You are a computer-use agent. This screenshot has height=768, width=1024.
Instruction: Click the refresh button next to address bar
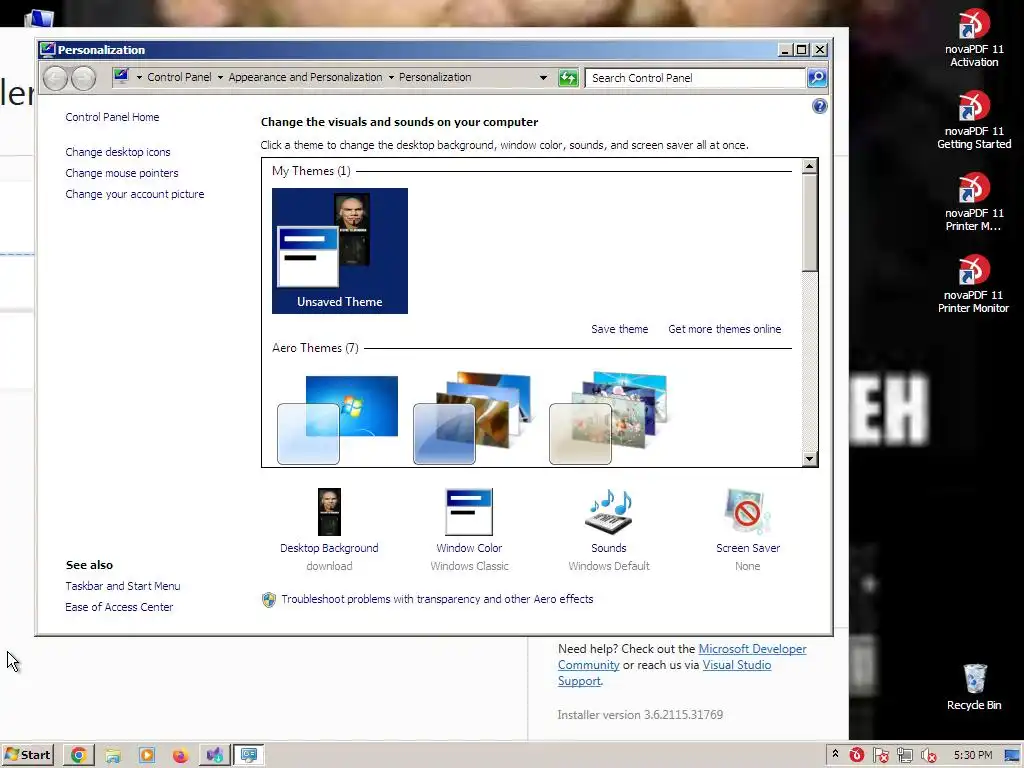point(568,78)
